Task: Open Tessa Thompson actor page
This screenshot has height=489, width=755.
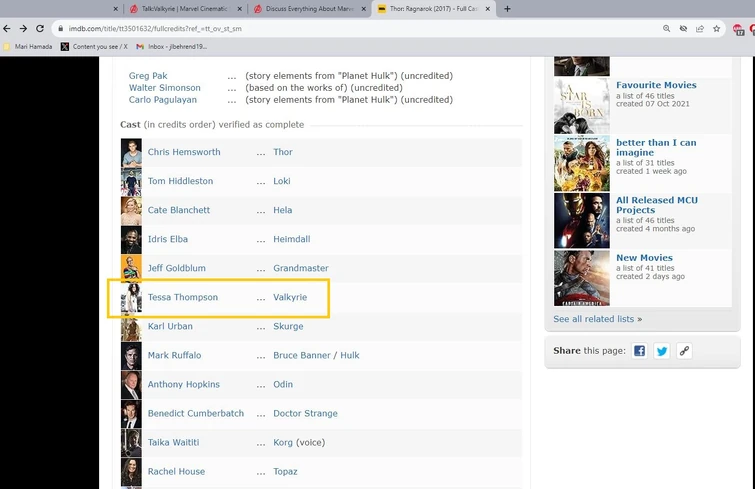Action: (x=182, y=297)
